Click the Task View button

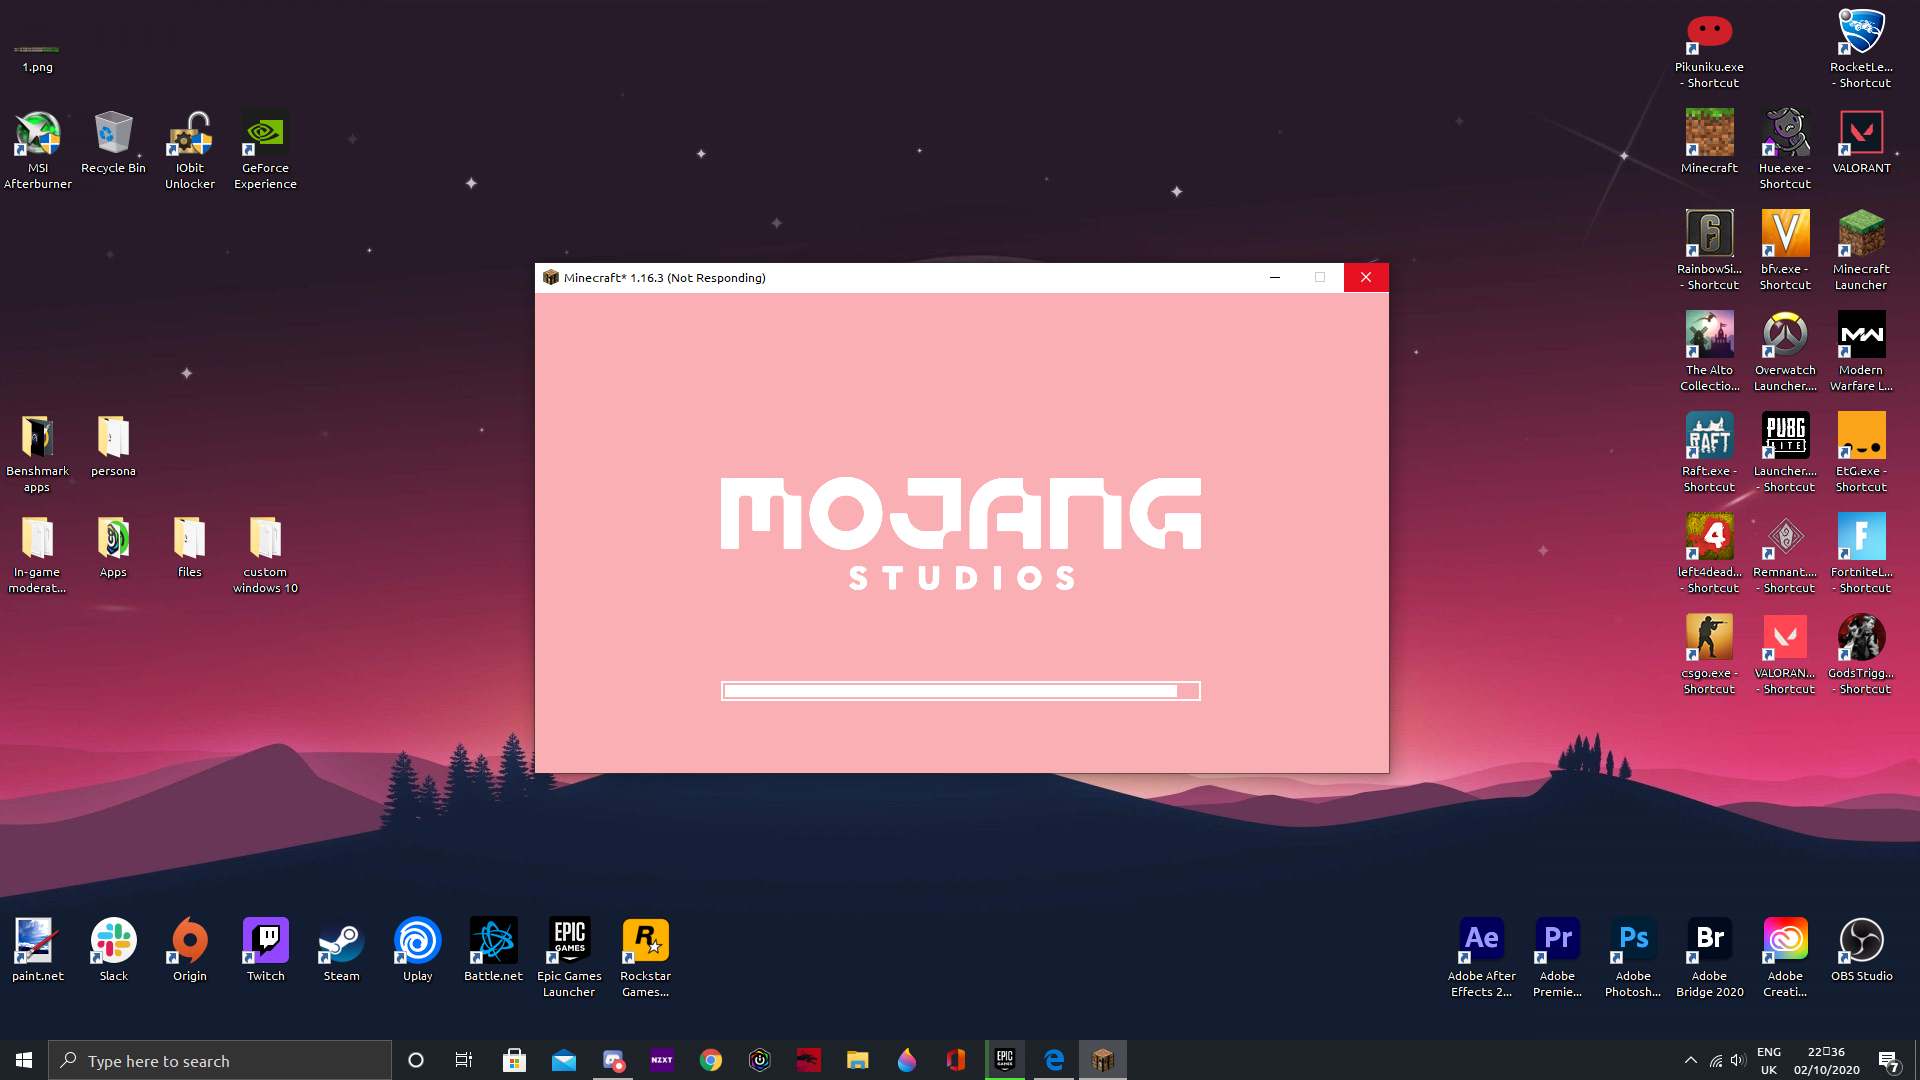464,1060
